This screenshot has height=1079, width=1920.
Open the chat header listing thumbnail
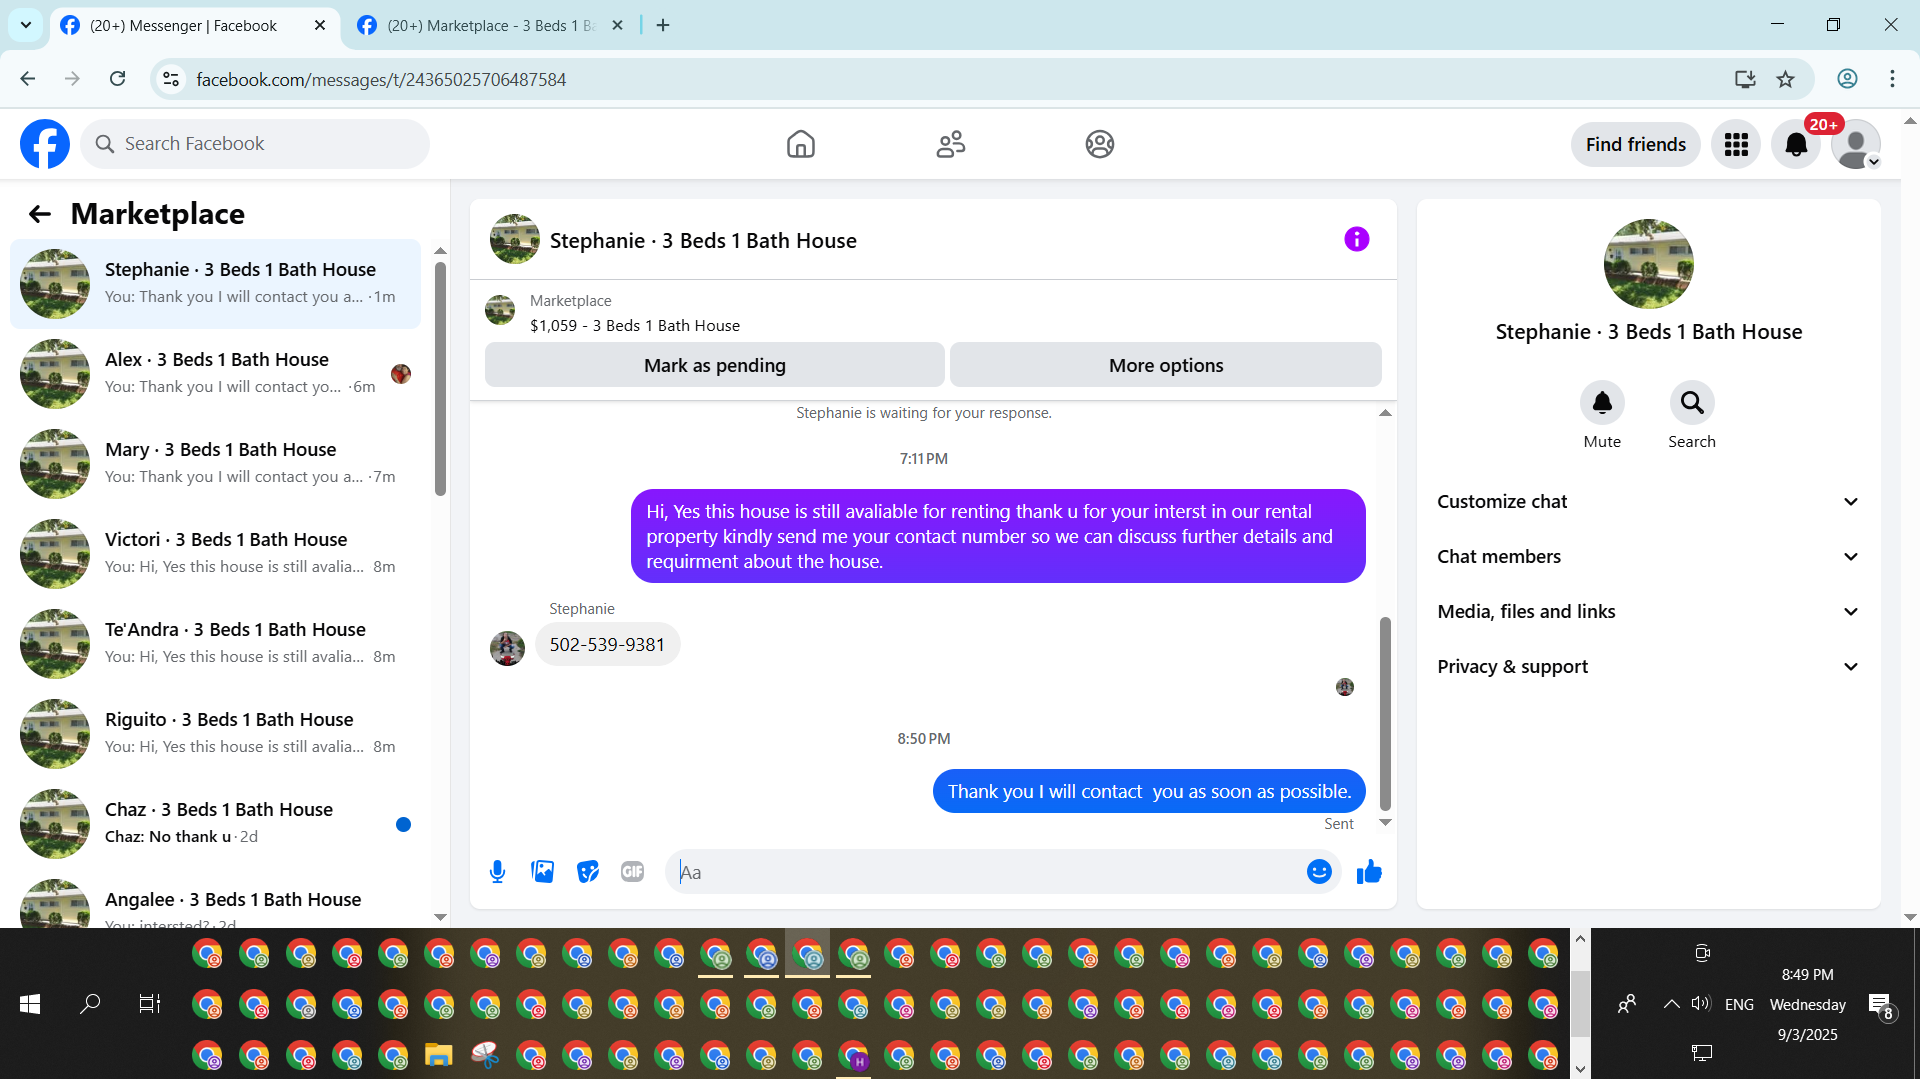pos(515,239)
